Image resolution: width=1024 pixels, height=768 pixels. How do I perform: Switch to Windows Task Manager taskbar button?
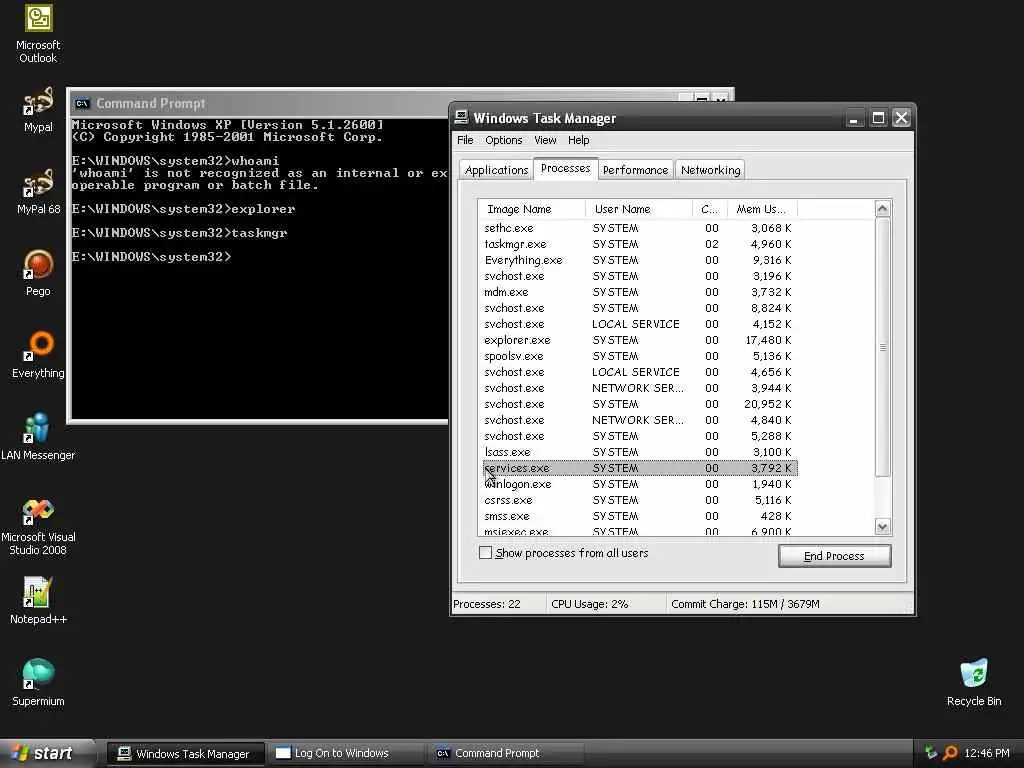tap(185, 754)
